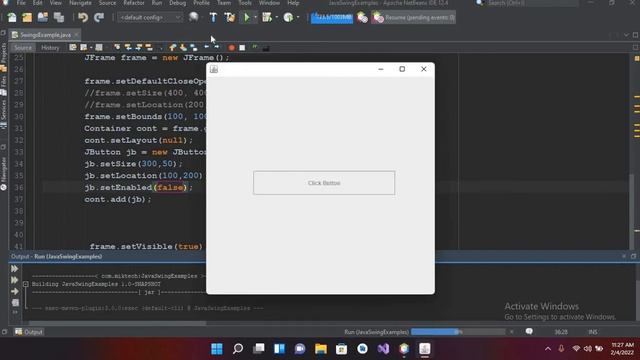640x360 pixels.
Task: Click the red toggle breakpoint editor icon
Action: tap(231, 48)
